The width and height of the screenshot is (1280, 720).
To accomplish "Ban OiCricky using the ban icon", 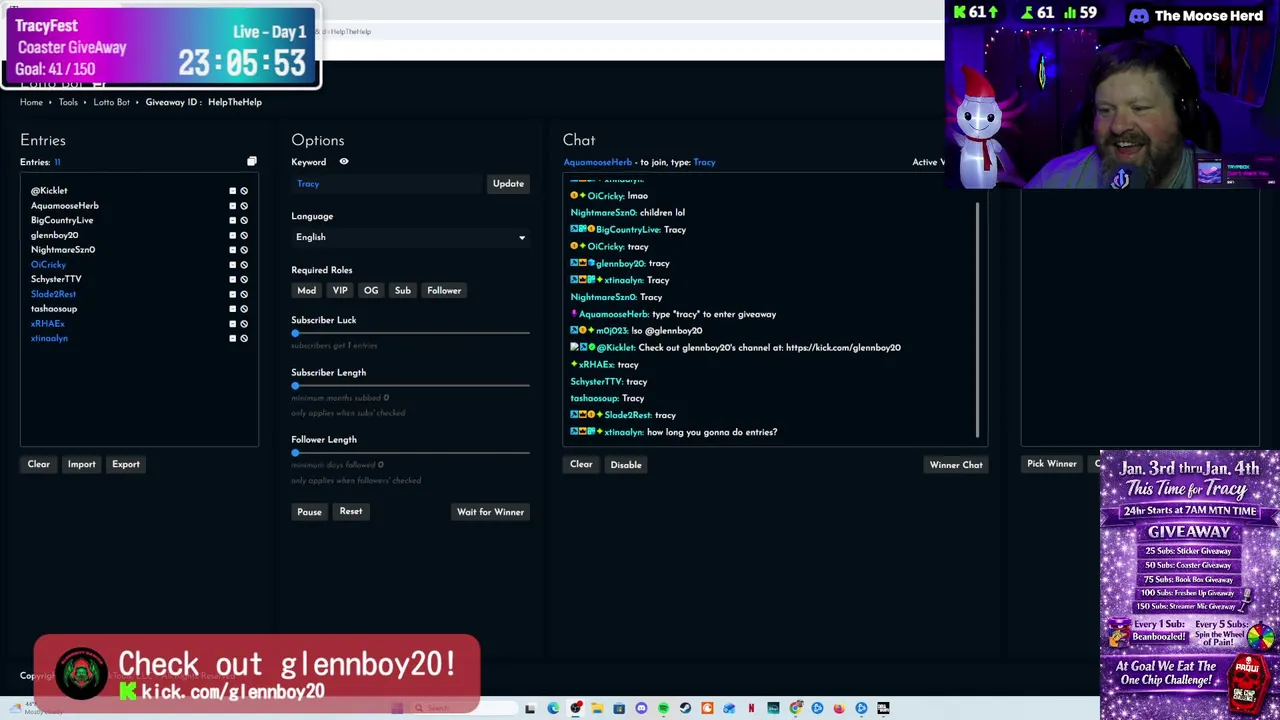I will point(244,265).
